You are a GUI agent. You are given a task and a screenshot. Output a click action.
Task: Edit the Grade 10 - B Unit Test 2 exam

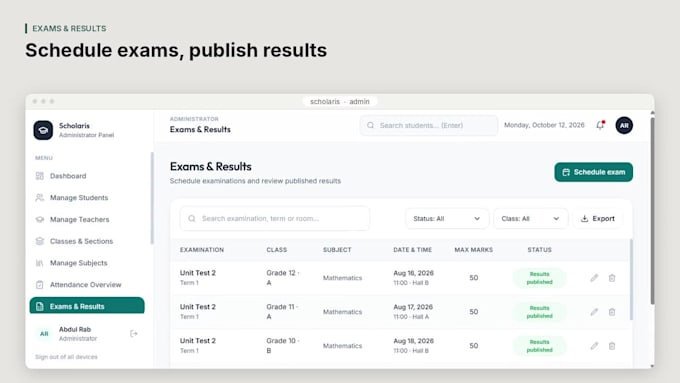point(594,346)
